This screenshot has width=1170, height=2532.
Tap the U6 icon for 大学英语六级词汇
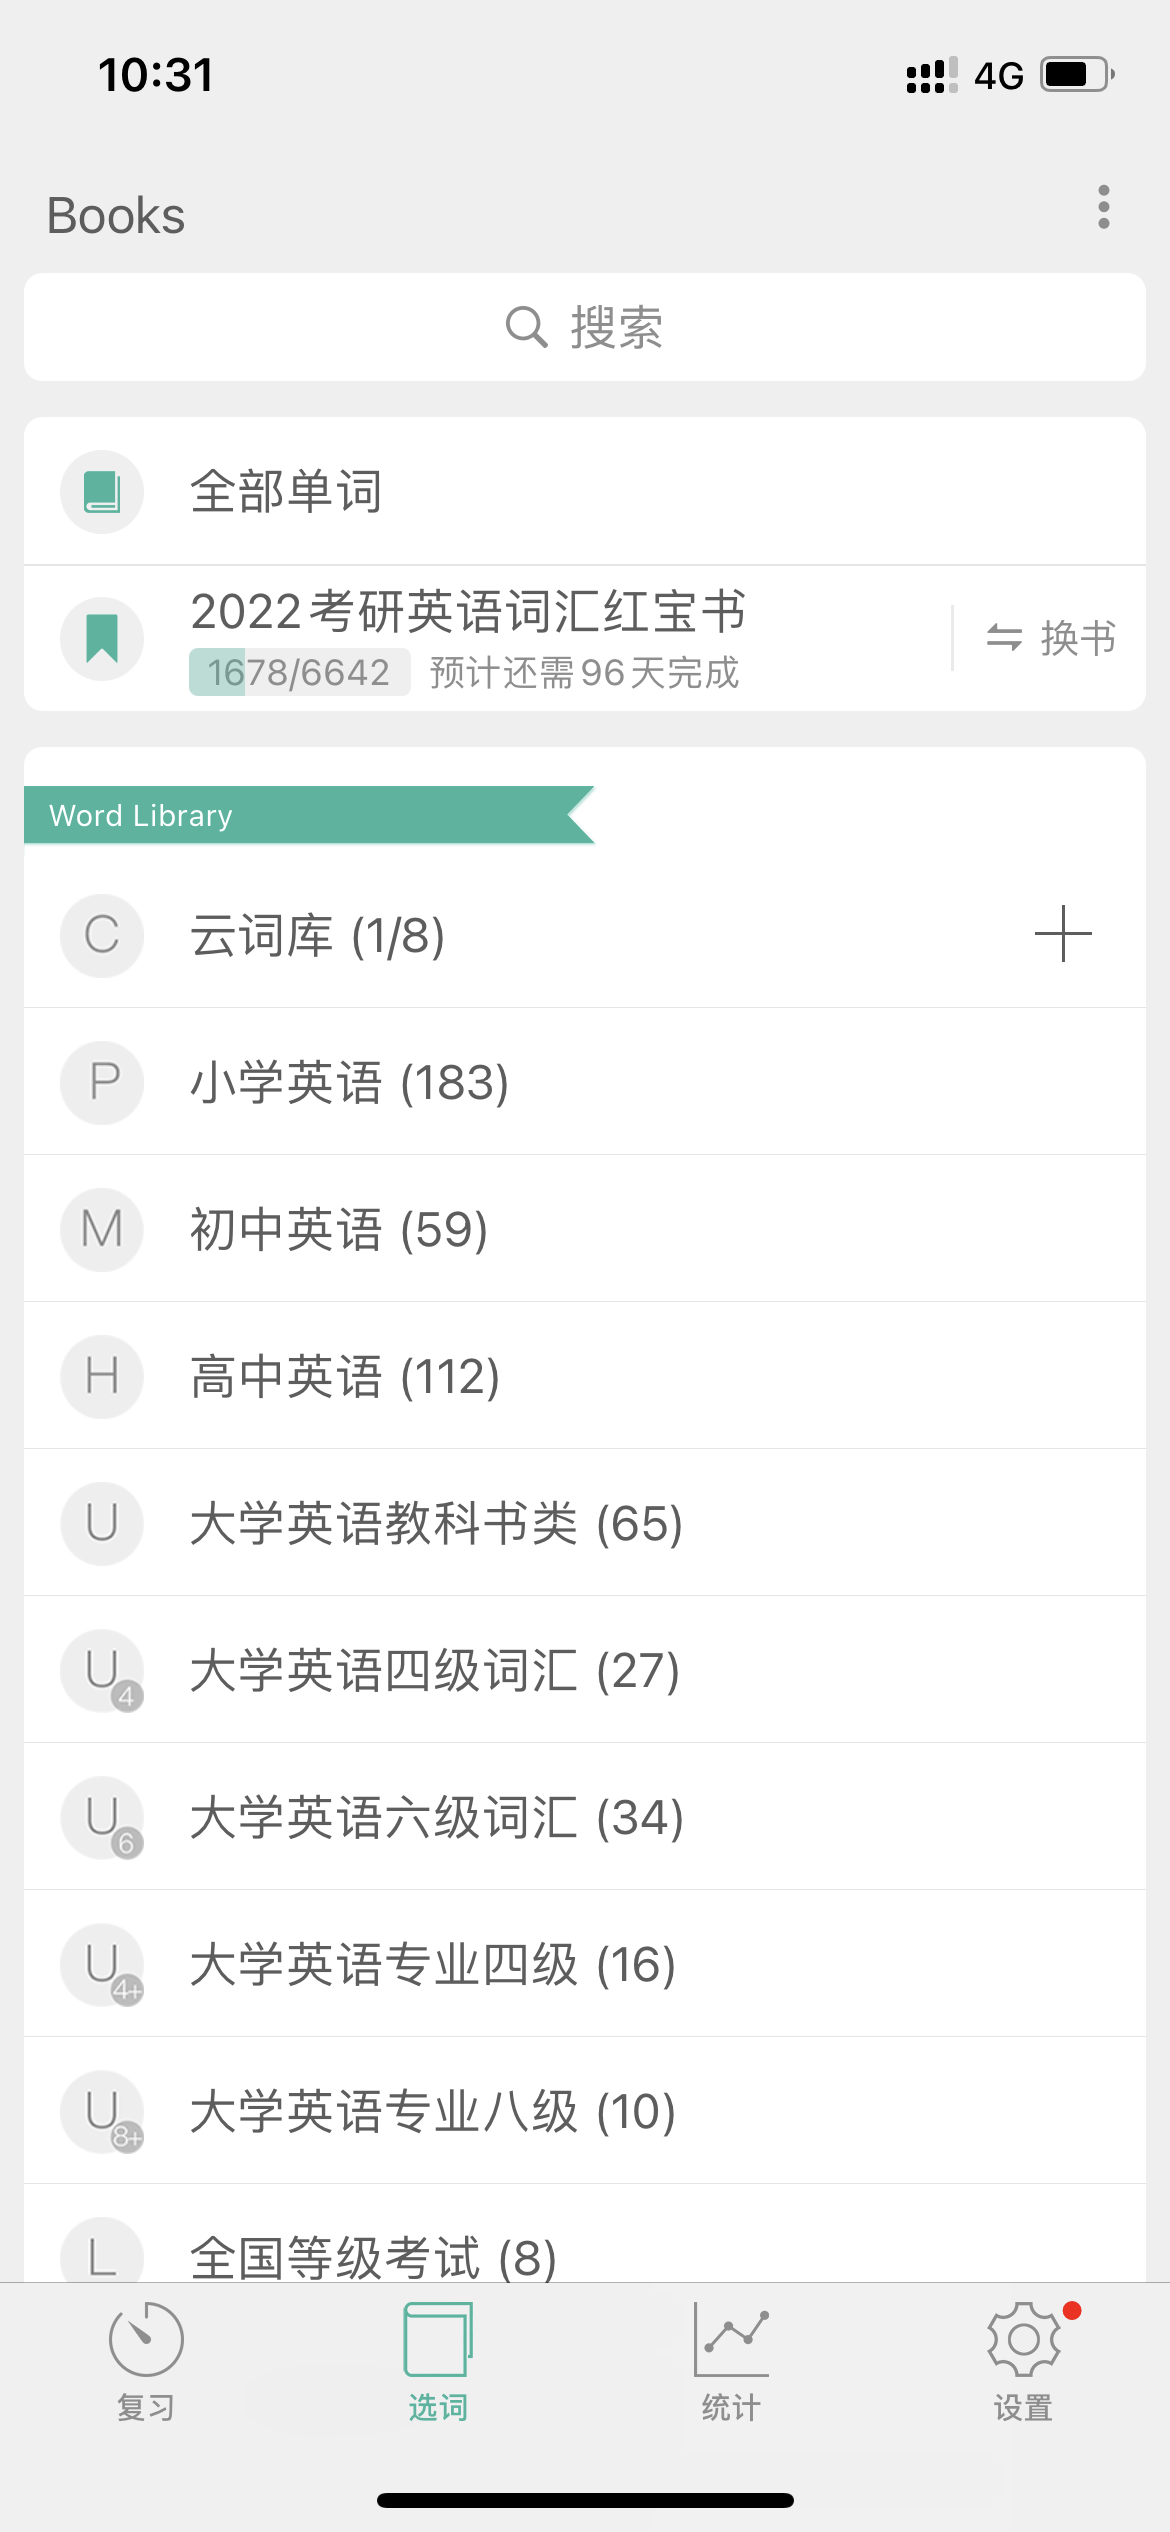[102, 1818]
